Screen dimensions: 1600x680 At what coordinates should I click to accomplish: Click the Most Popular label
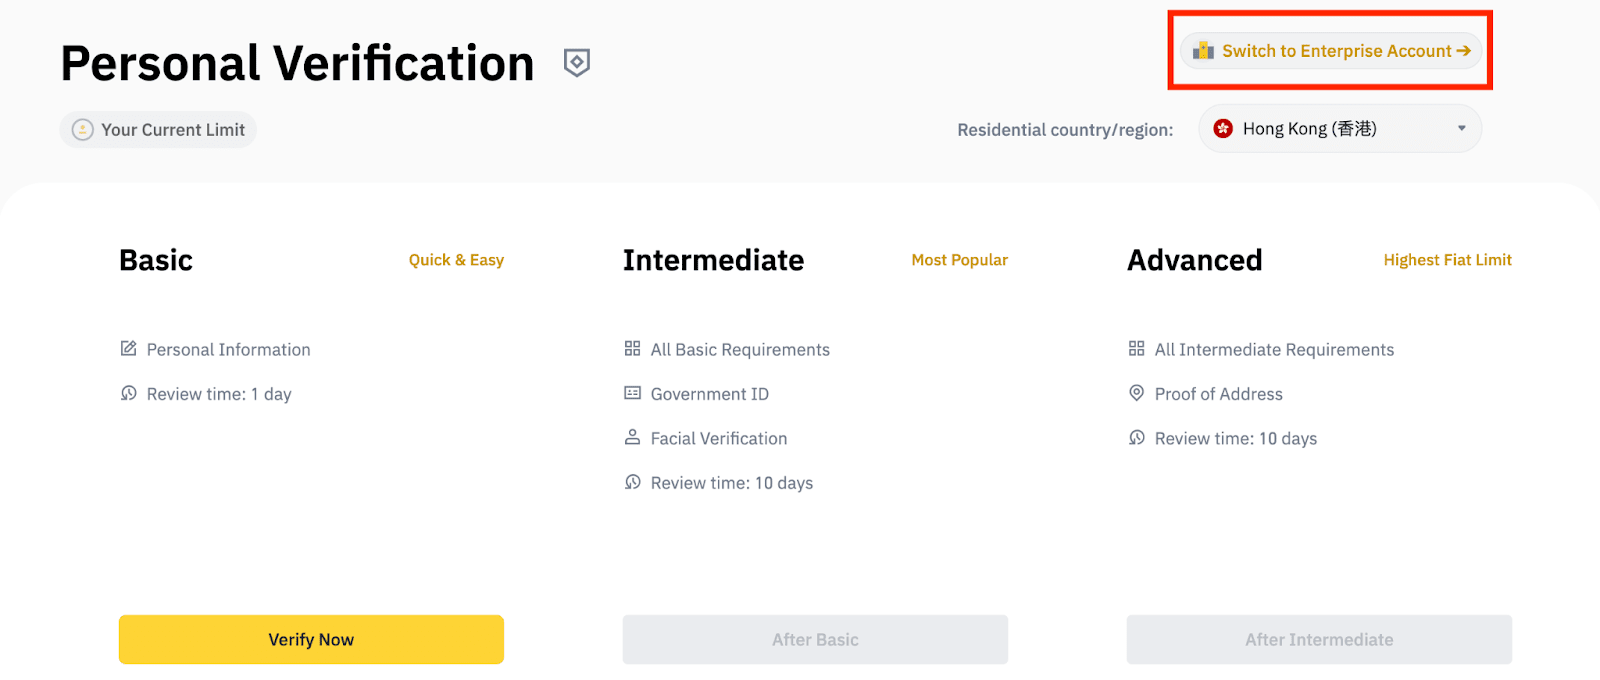[959, 260]
